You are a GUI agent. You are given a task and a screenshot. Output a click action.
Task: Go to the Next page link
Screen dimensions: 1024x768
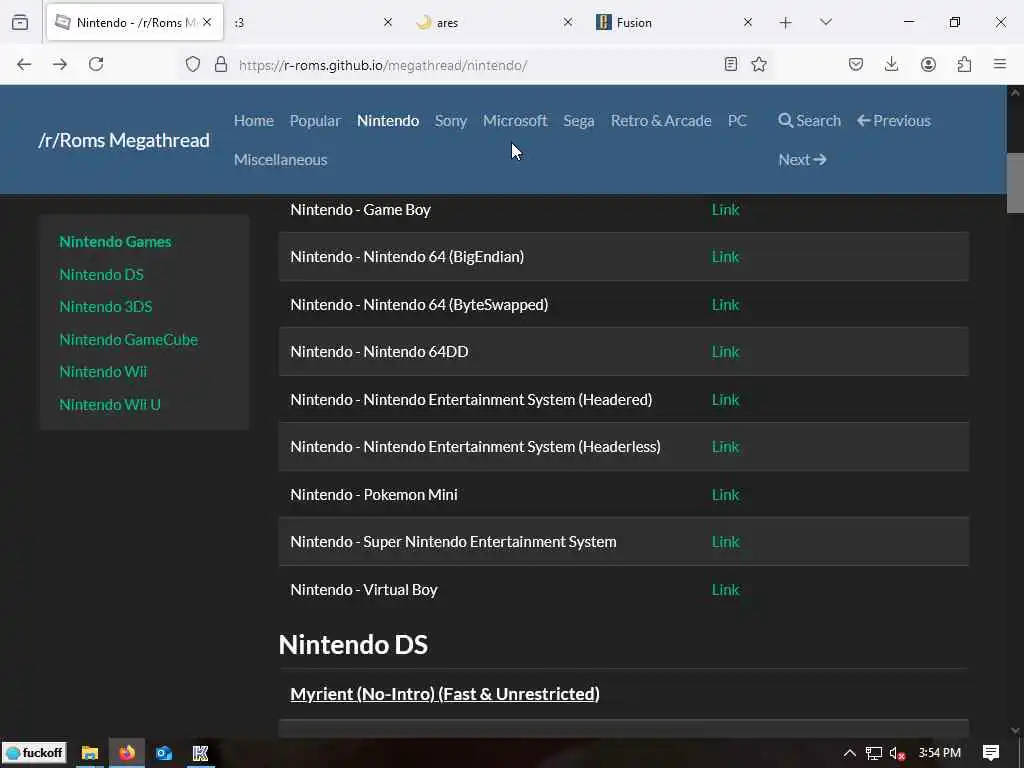(802, 159)
